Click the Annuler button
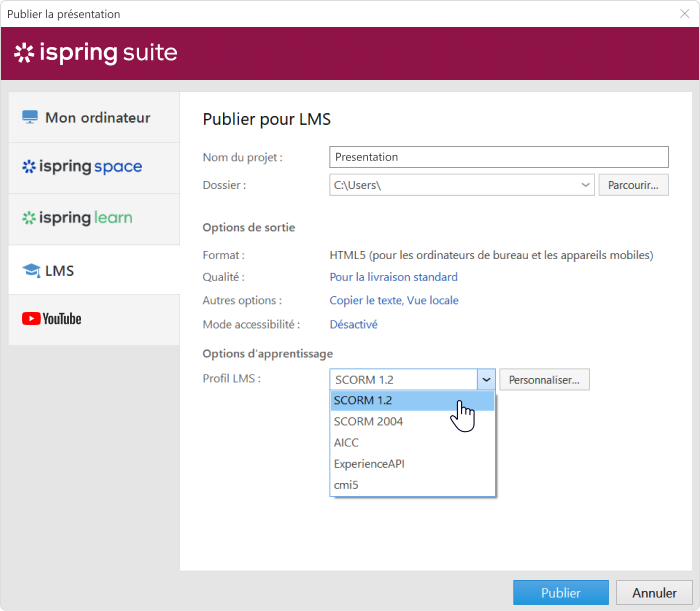 [x=654, y=593]
